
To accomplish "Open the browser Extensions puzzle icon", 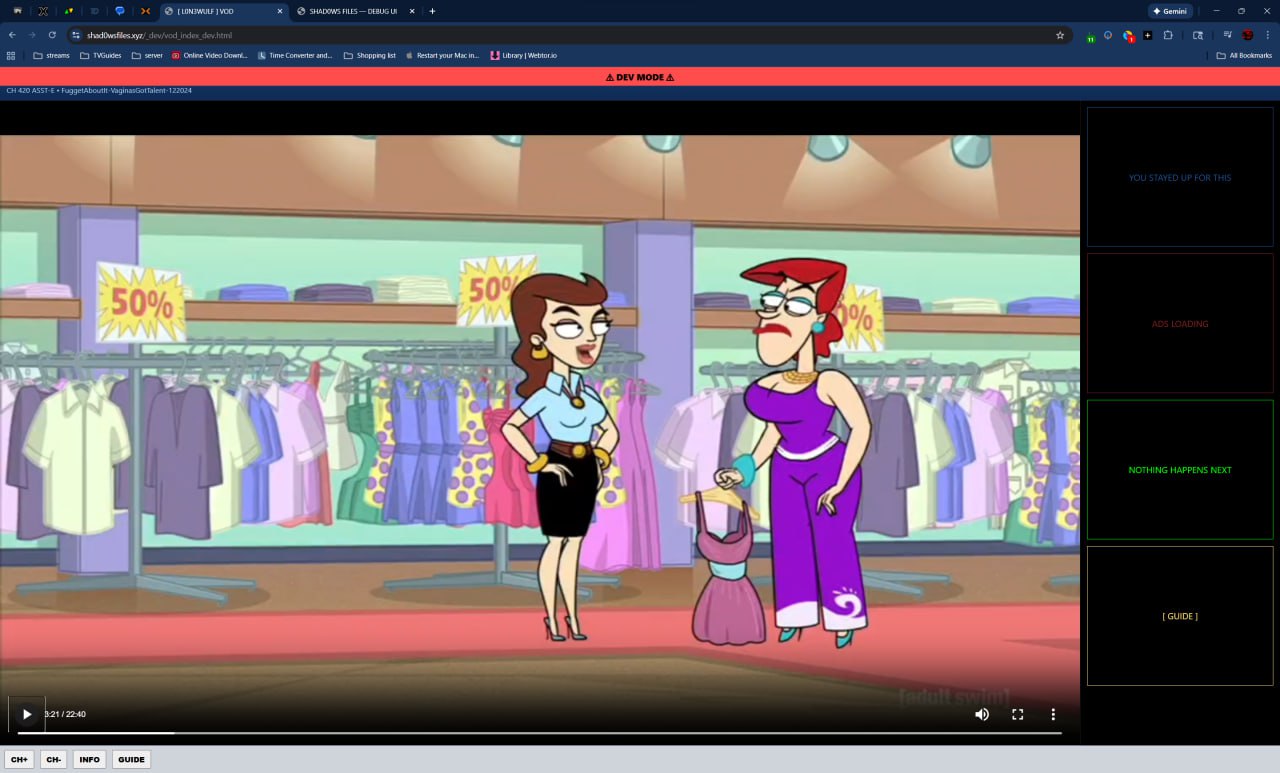I will [x=1167, y=35].
